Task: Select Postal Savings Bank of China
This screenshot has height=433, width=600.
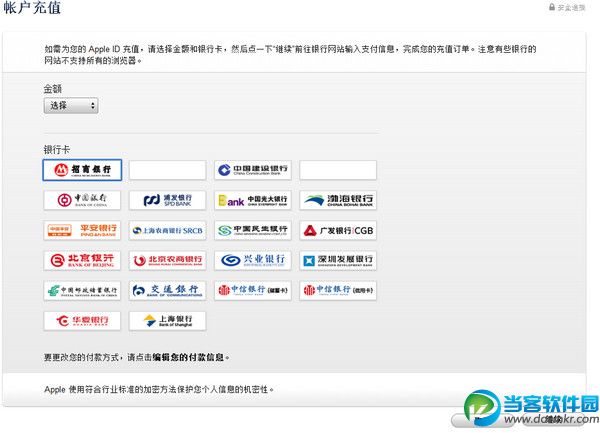Action: 82,291
